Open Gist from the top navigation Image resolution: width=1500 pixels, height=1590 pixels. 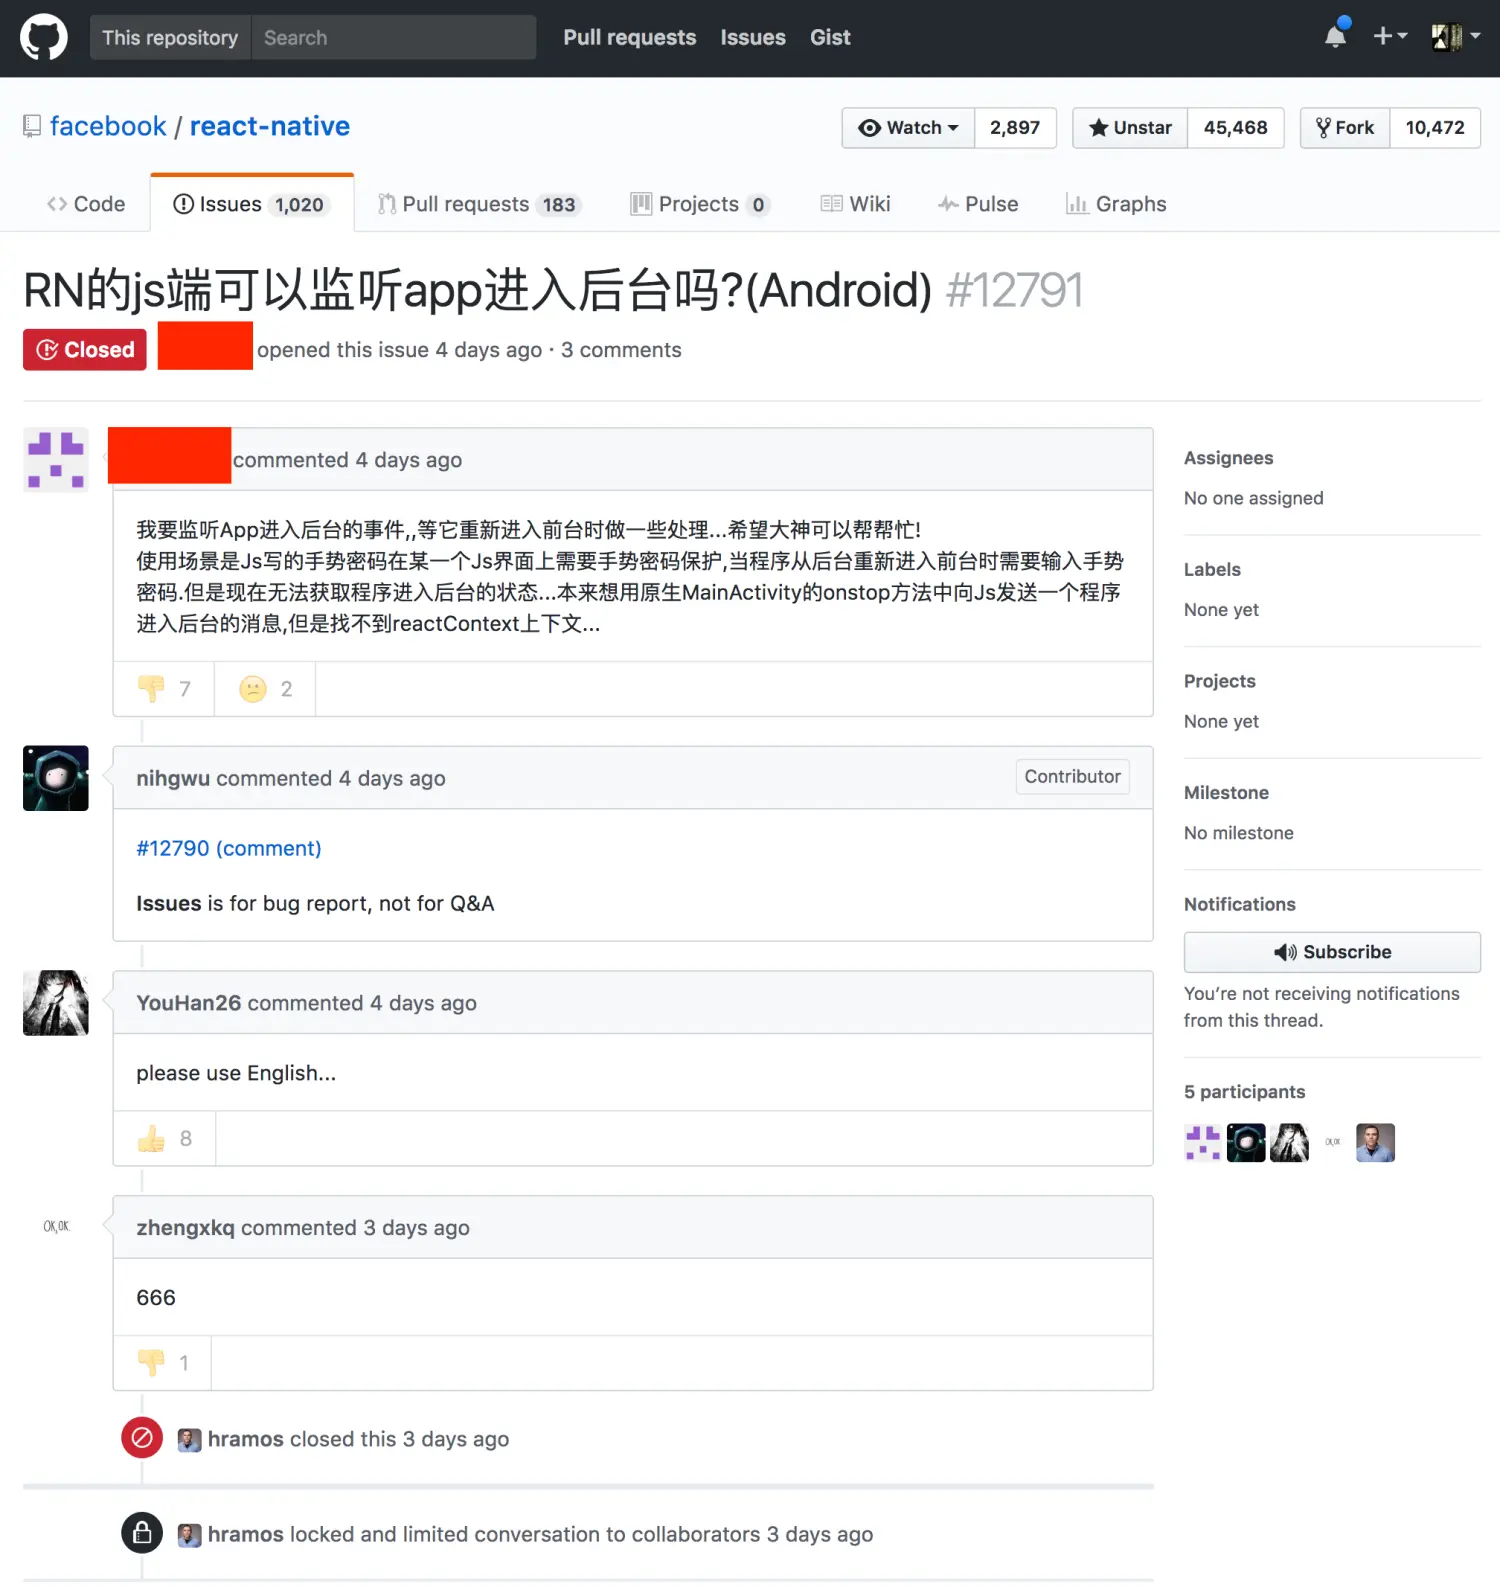[x=830, y=37]
